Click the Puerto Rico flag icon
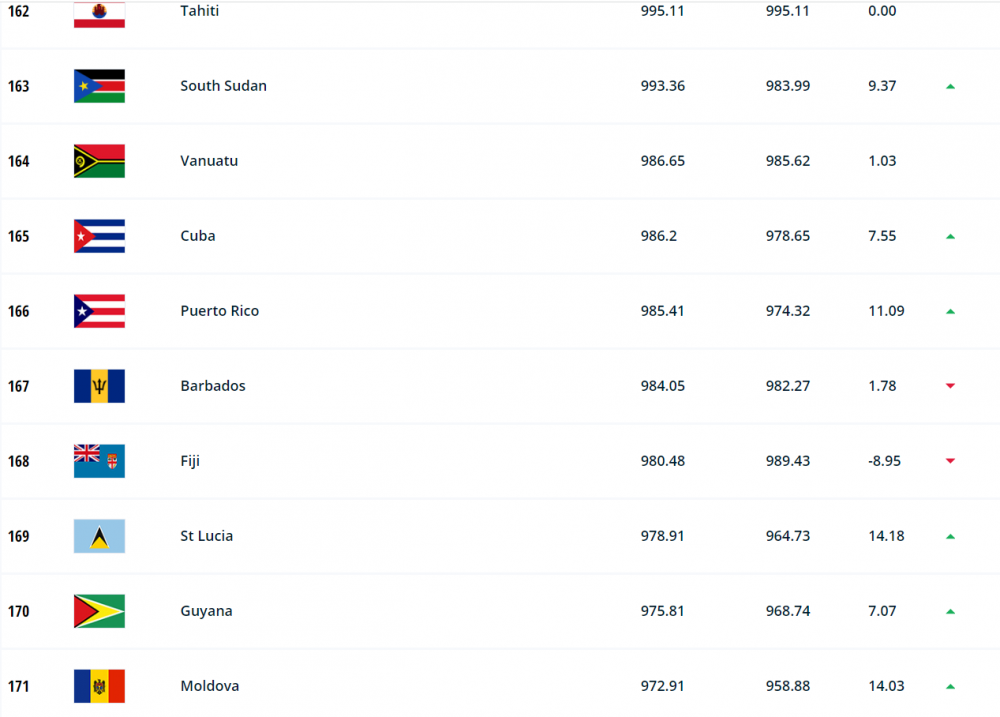The height and width of the screenshot is (717, 1000). coord(99,311)
